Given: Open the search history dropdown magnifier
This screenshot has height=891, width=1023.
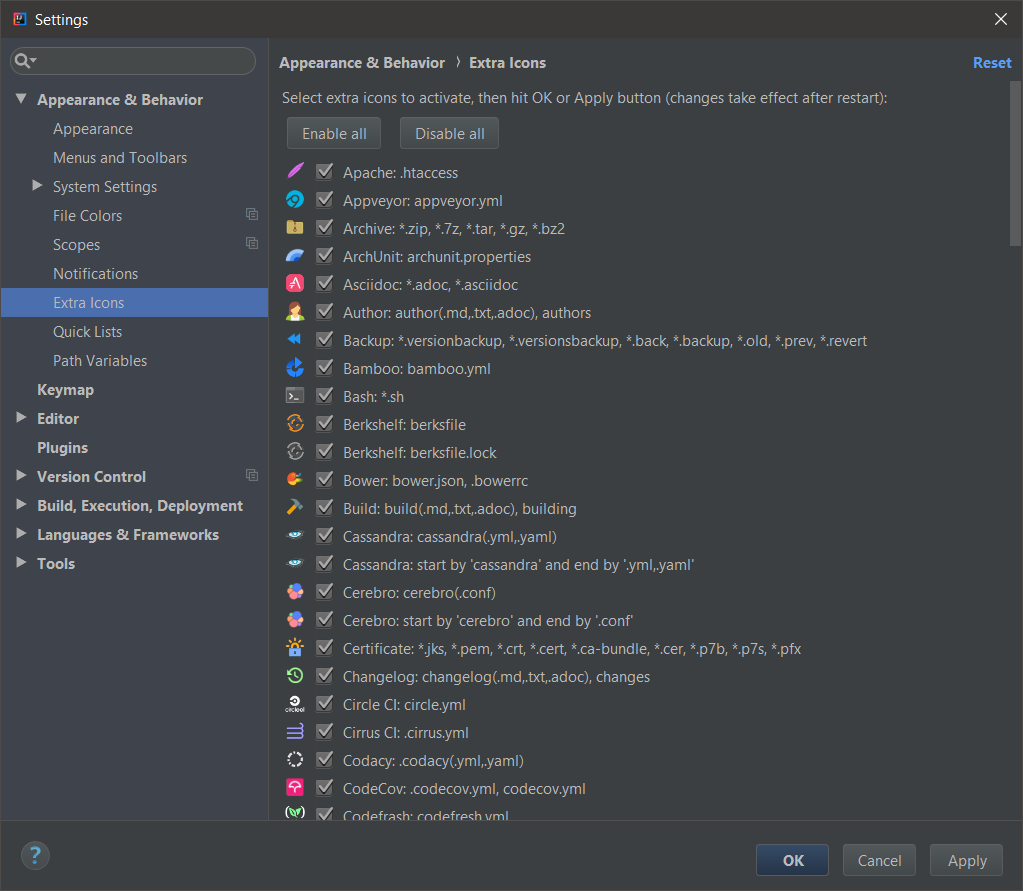Looking at the screenshot, I should [25, 61].
